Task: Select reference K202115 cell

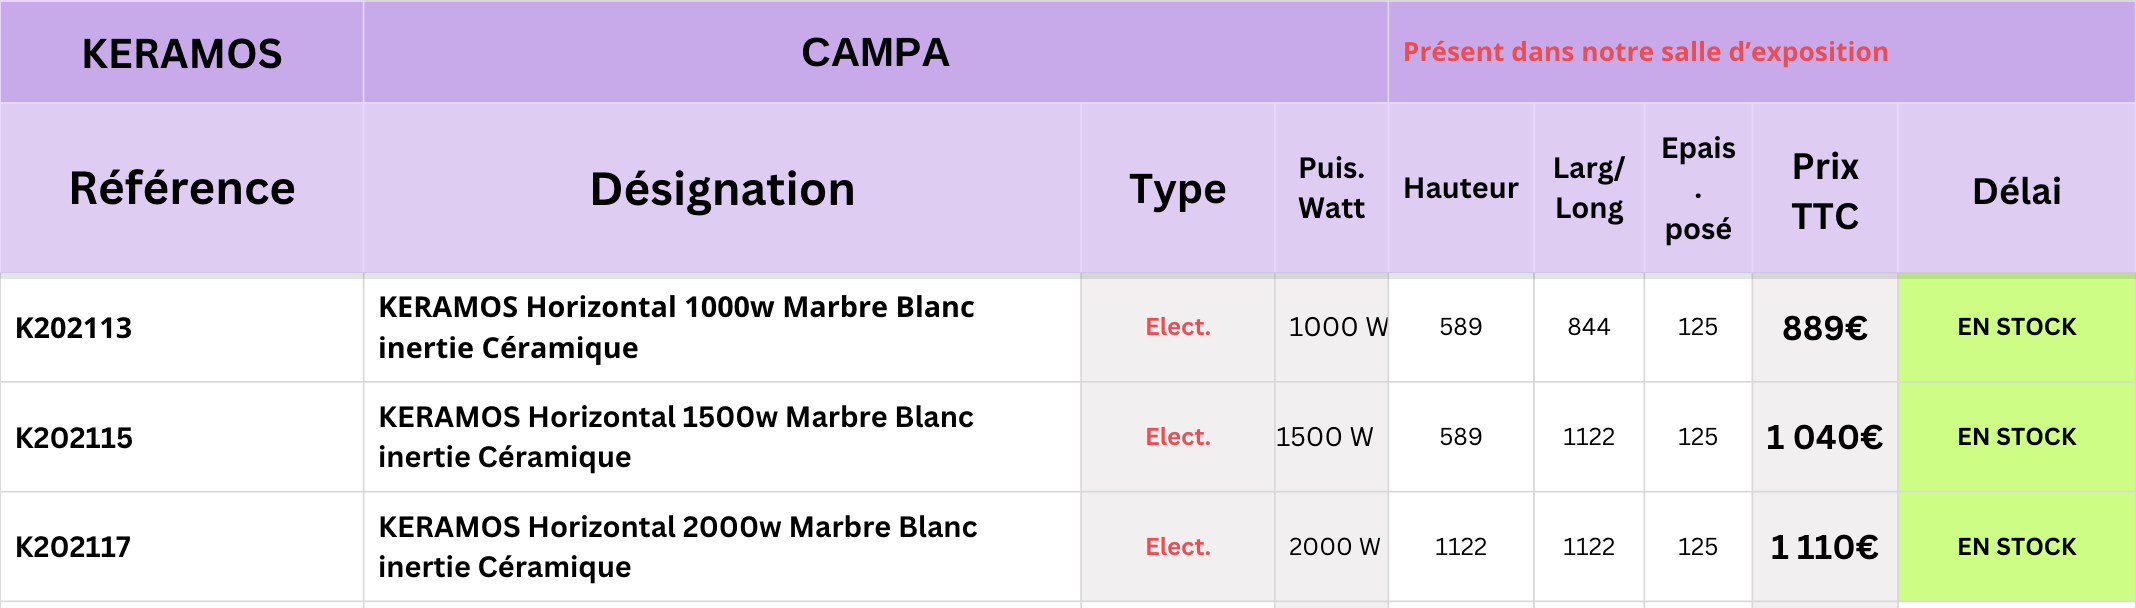Action: [74, 438]
